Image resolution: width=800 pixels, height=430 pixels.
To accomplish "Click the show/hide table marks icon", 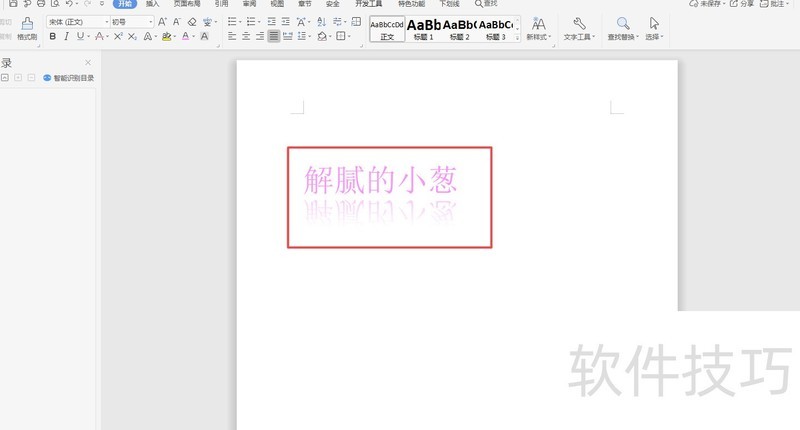I will [x=356, y=21].
